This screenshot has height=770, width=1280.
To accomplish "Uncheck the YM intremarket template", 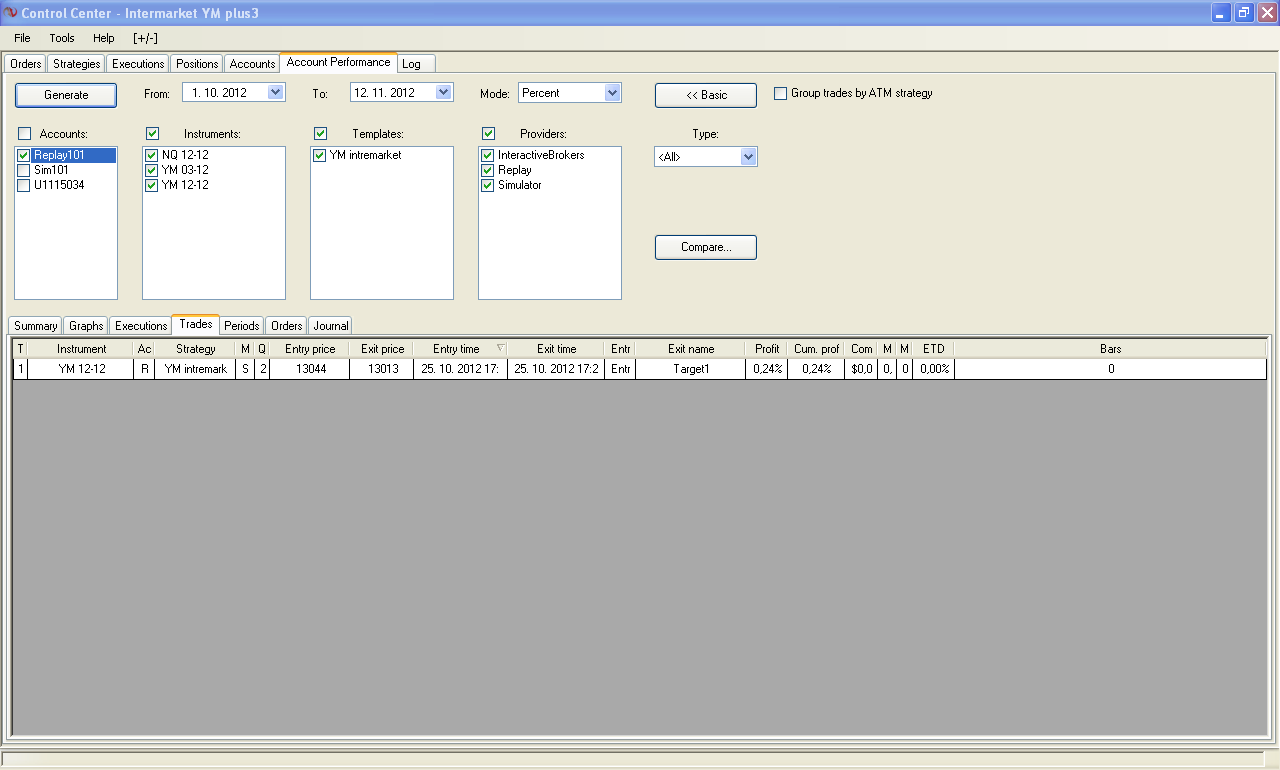I will point(319,155).
